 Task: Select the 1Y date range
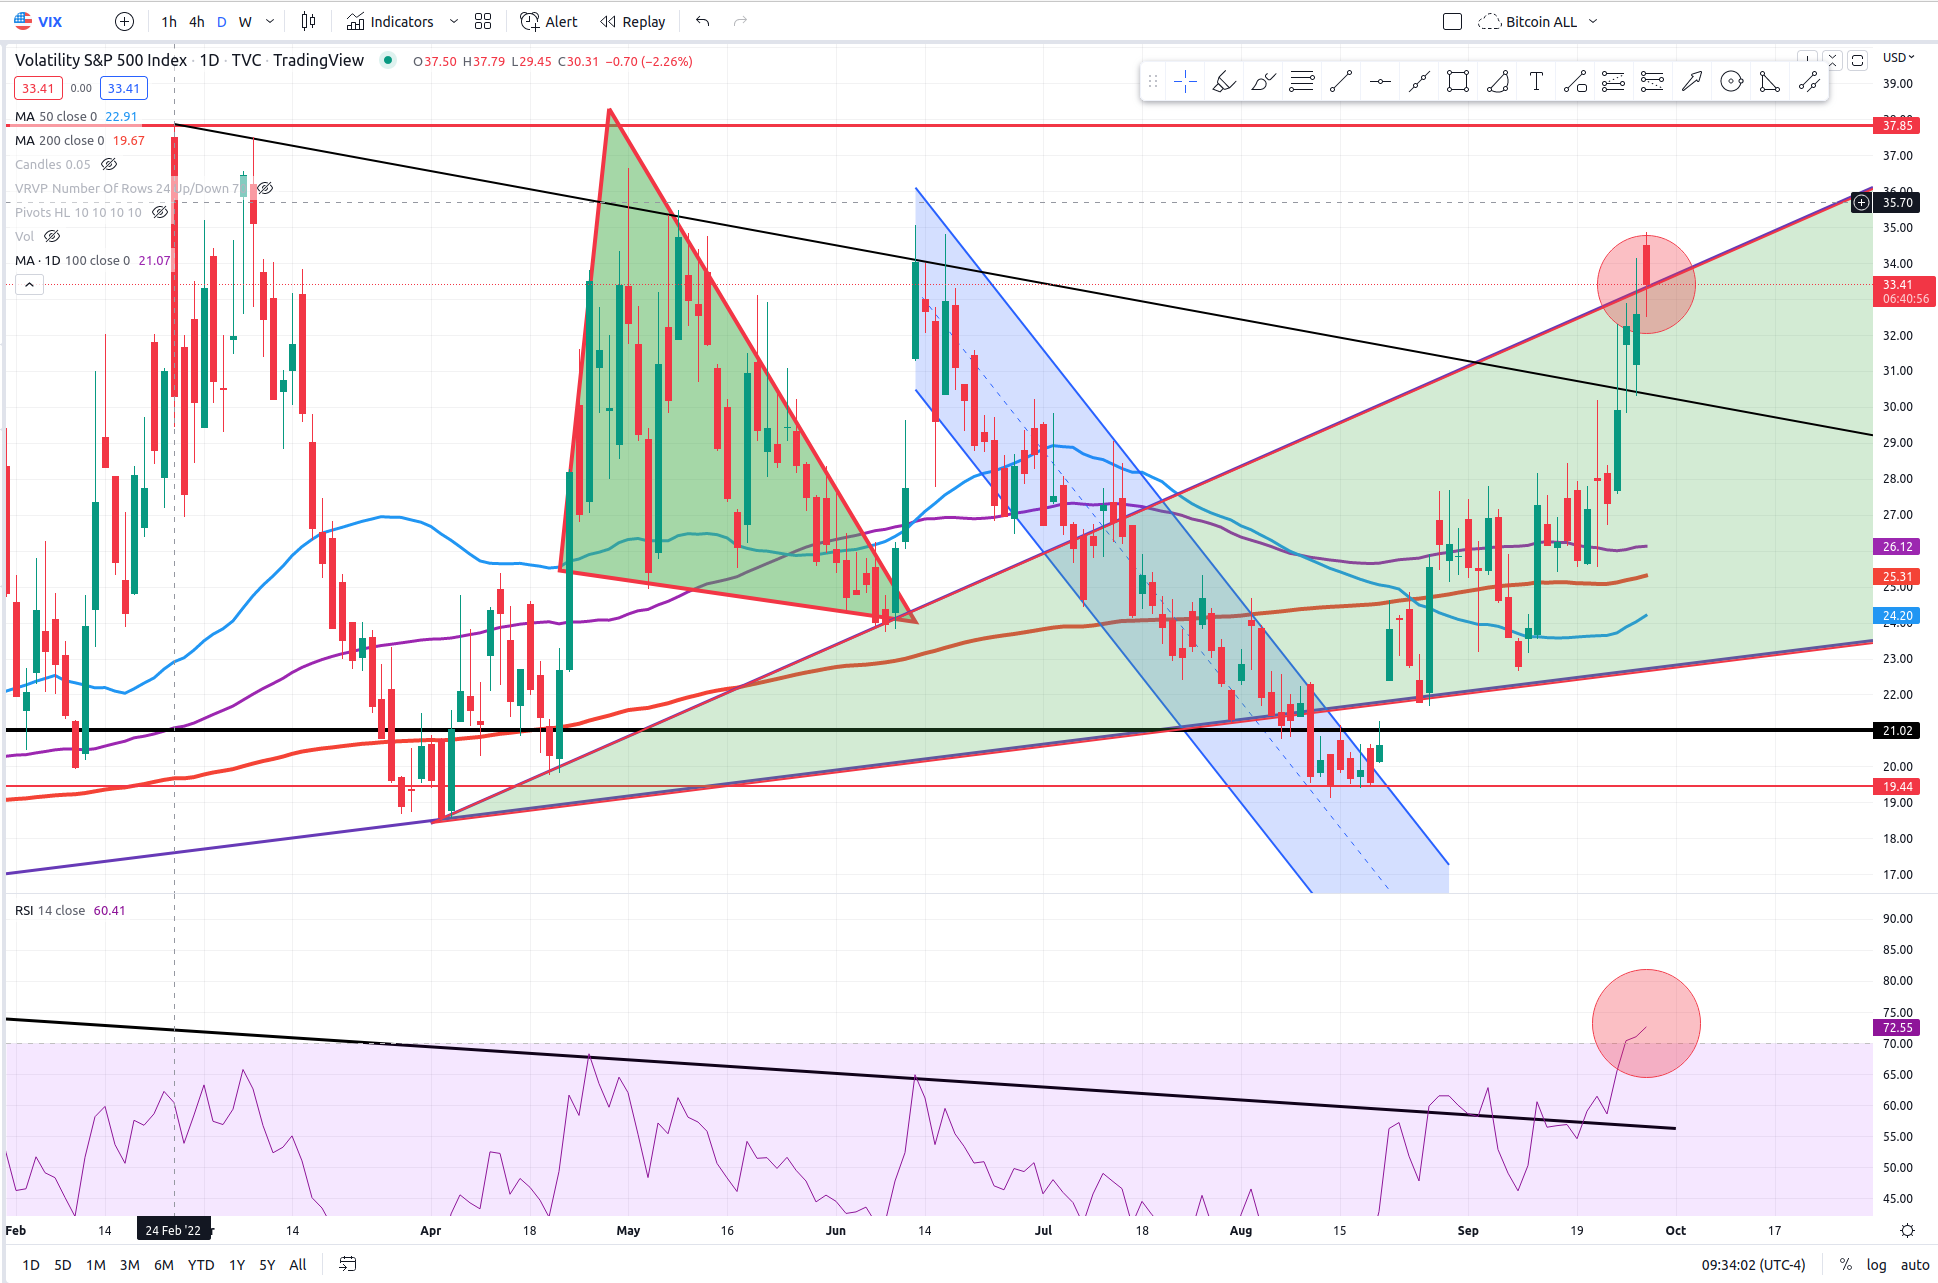pyautogui.click(x=237, y=1265)
